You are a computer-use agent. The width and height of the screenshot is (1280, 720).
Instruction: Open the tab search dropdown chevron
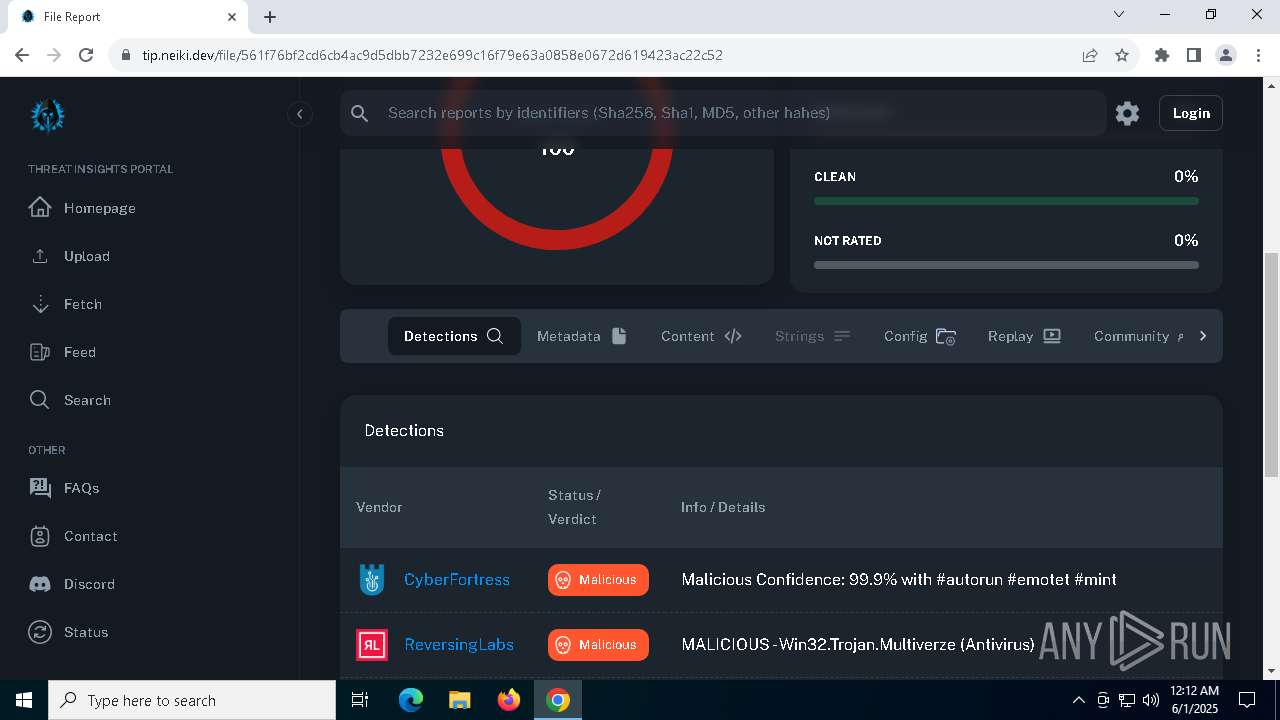(1119, 15)
